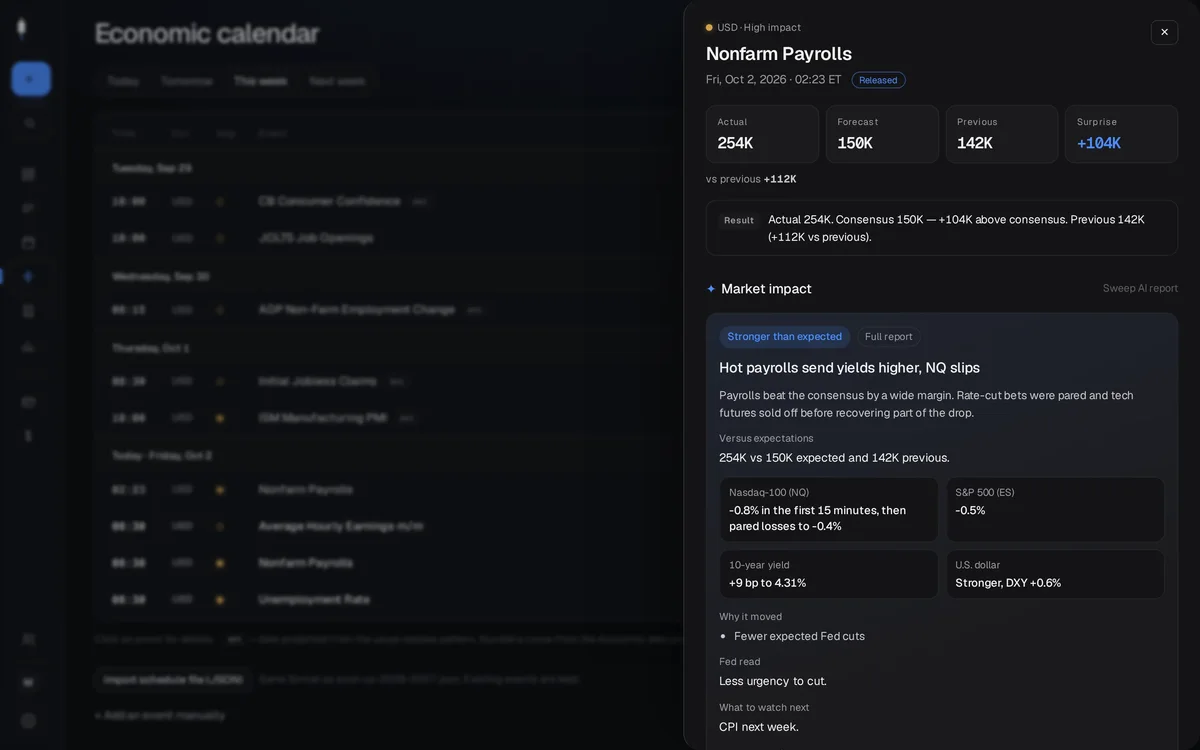This screenshot has width=1200, height=750.
Task: Click the blue highlighted sidebar button
Action: pyautogui.click(x=31, y=79)
